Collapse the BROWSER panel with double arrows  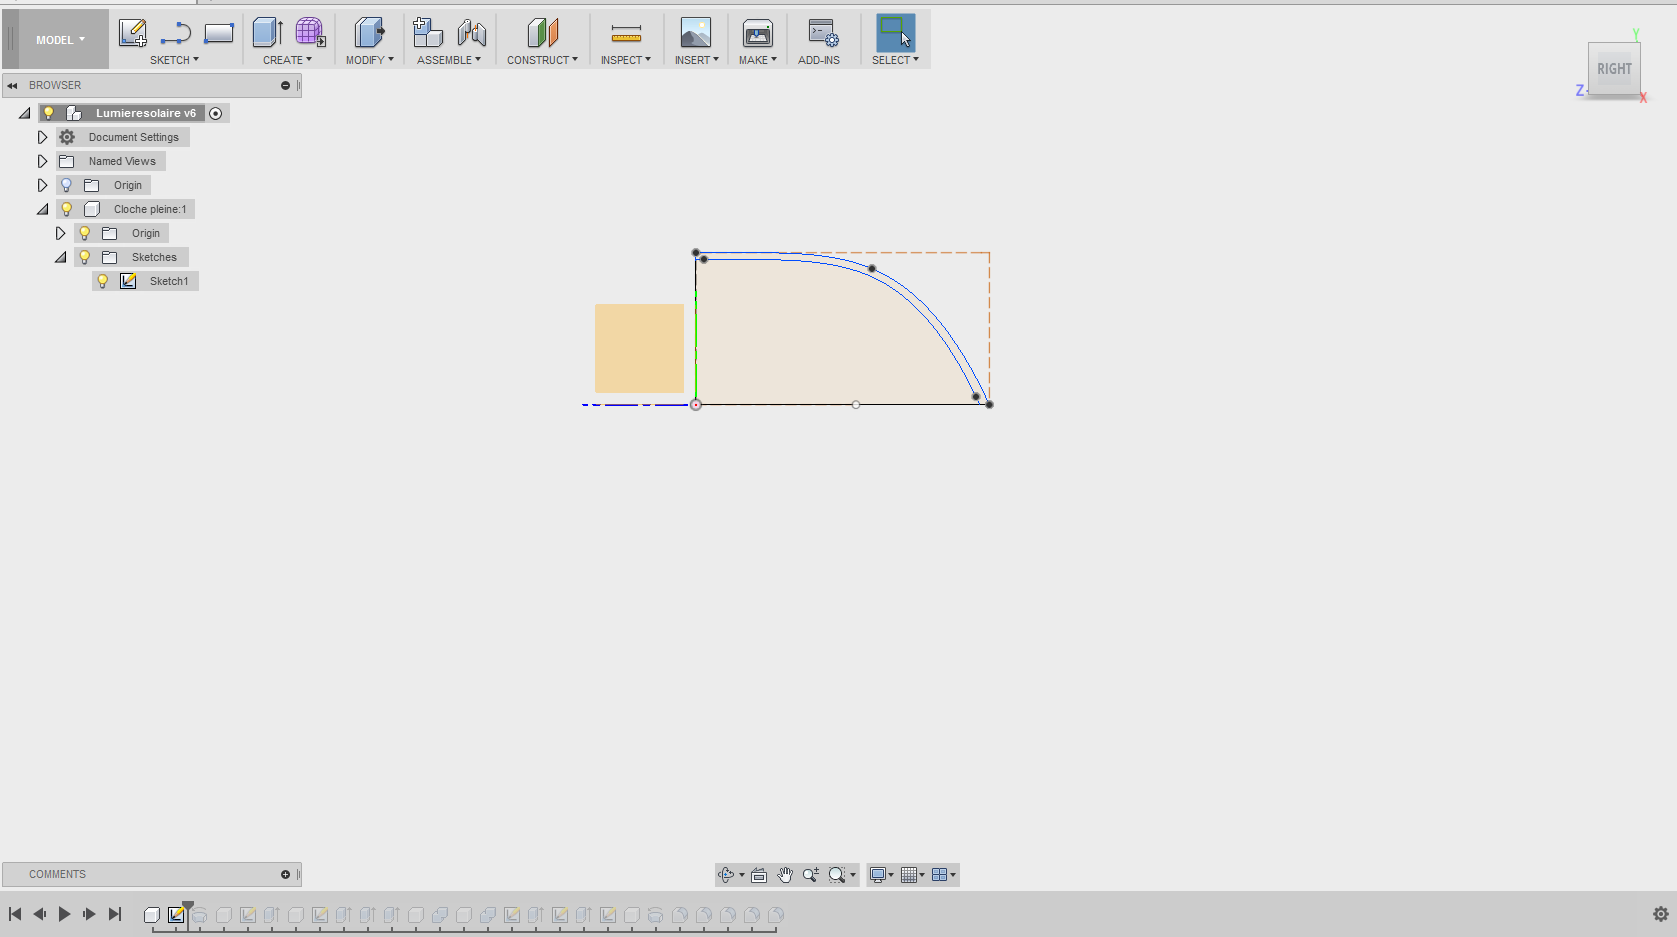click(x=12, y=86)
